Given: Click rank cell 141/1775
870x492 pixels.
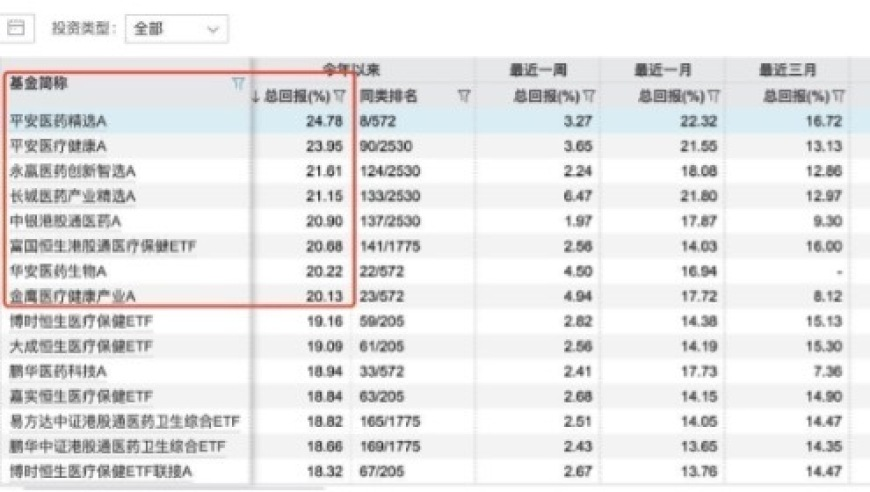Looking at the screenshot, I should pyautogui.click(x=390, y=246).
